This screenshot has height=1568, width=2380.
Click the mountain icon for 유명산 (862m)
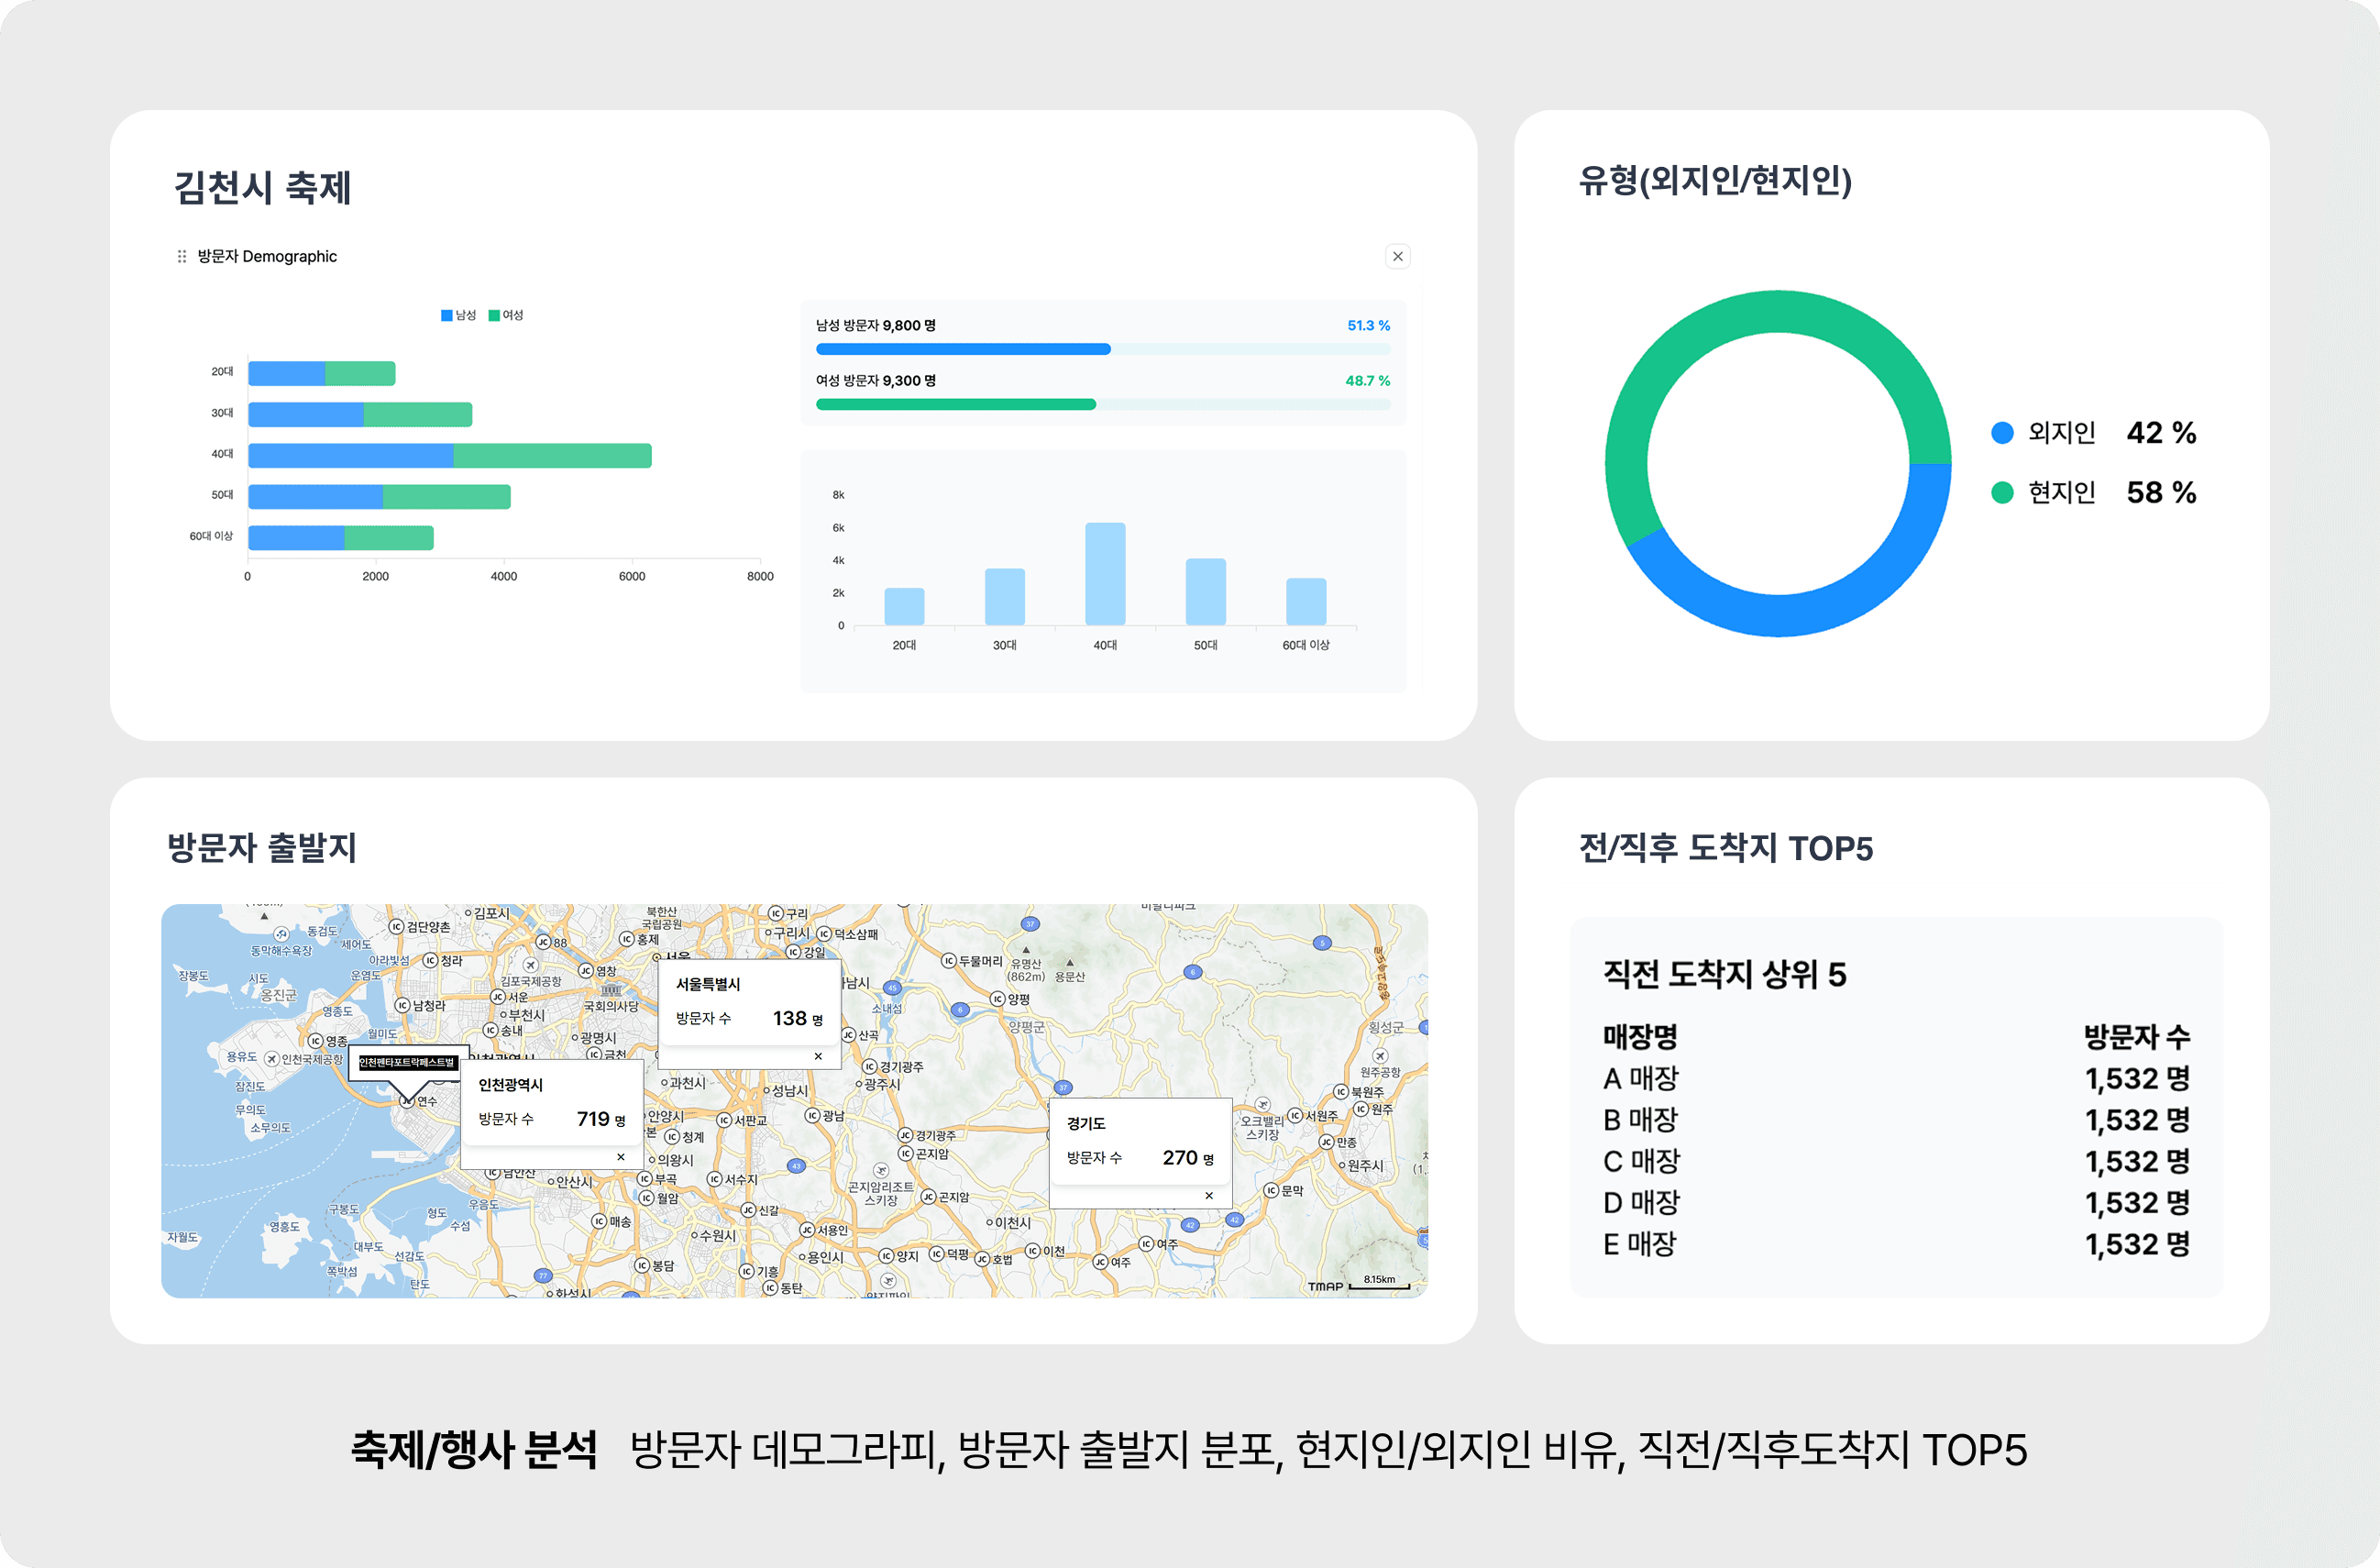pyautogui.click(x=1027, y=953)
